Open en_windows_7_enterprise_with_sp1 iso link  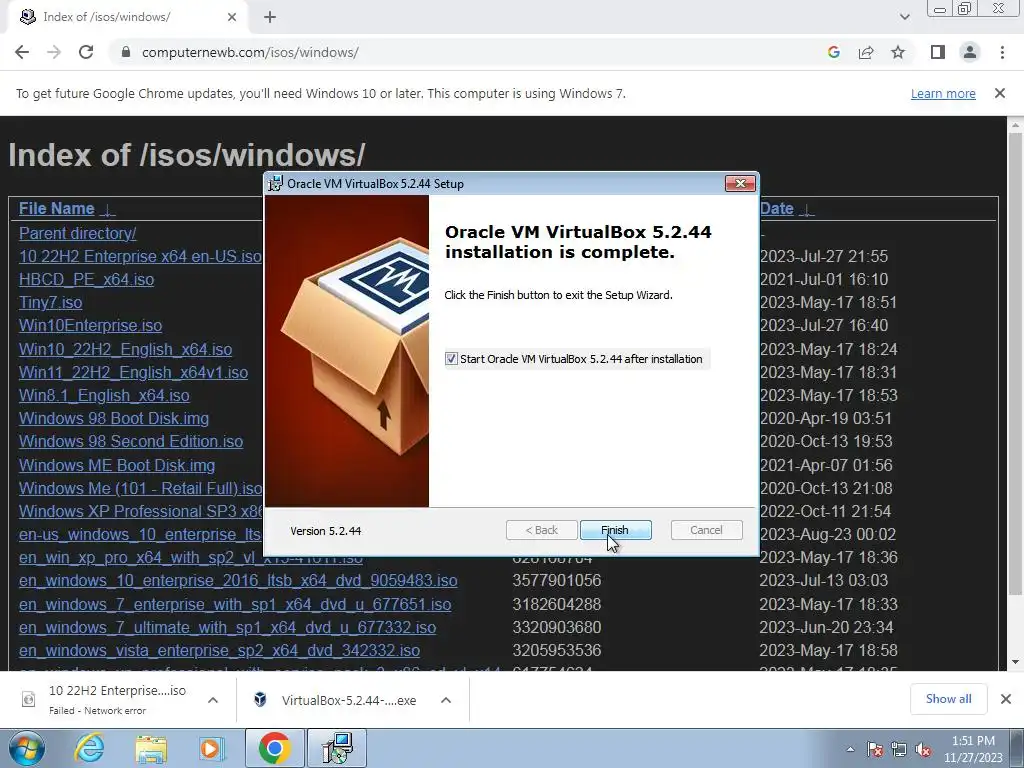(235, 604)
